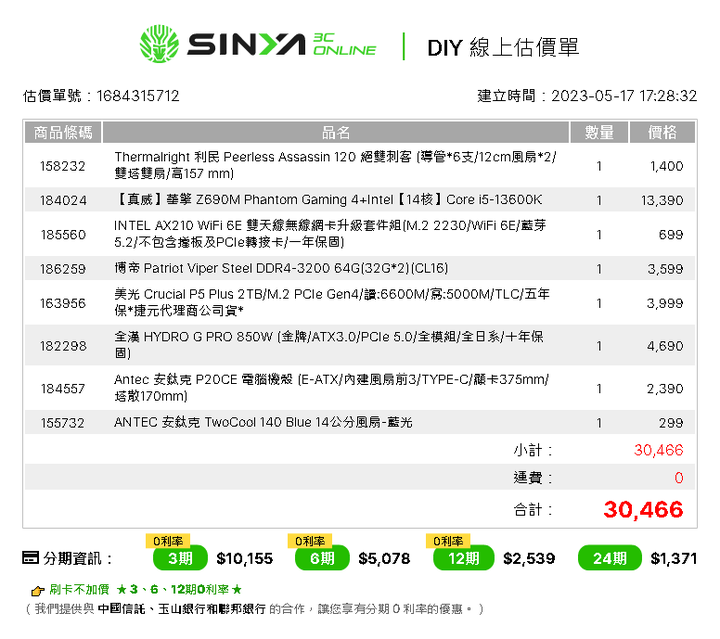Click the INTEL AX210 WiFi 6E product name
The image size is (720, 639).
point(330,234)
